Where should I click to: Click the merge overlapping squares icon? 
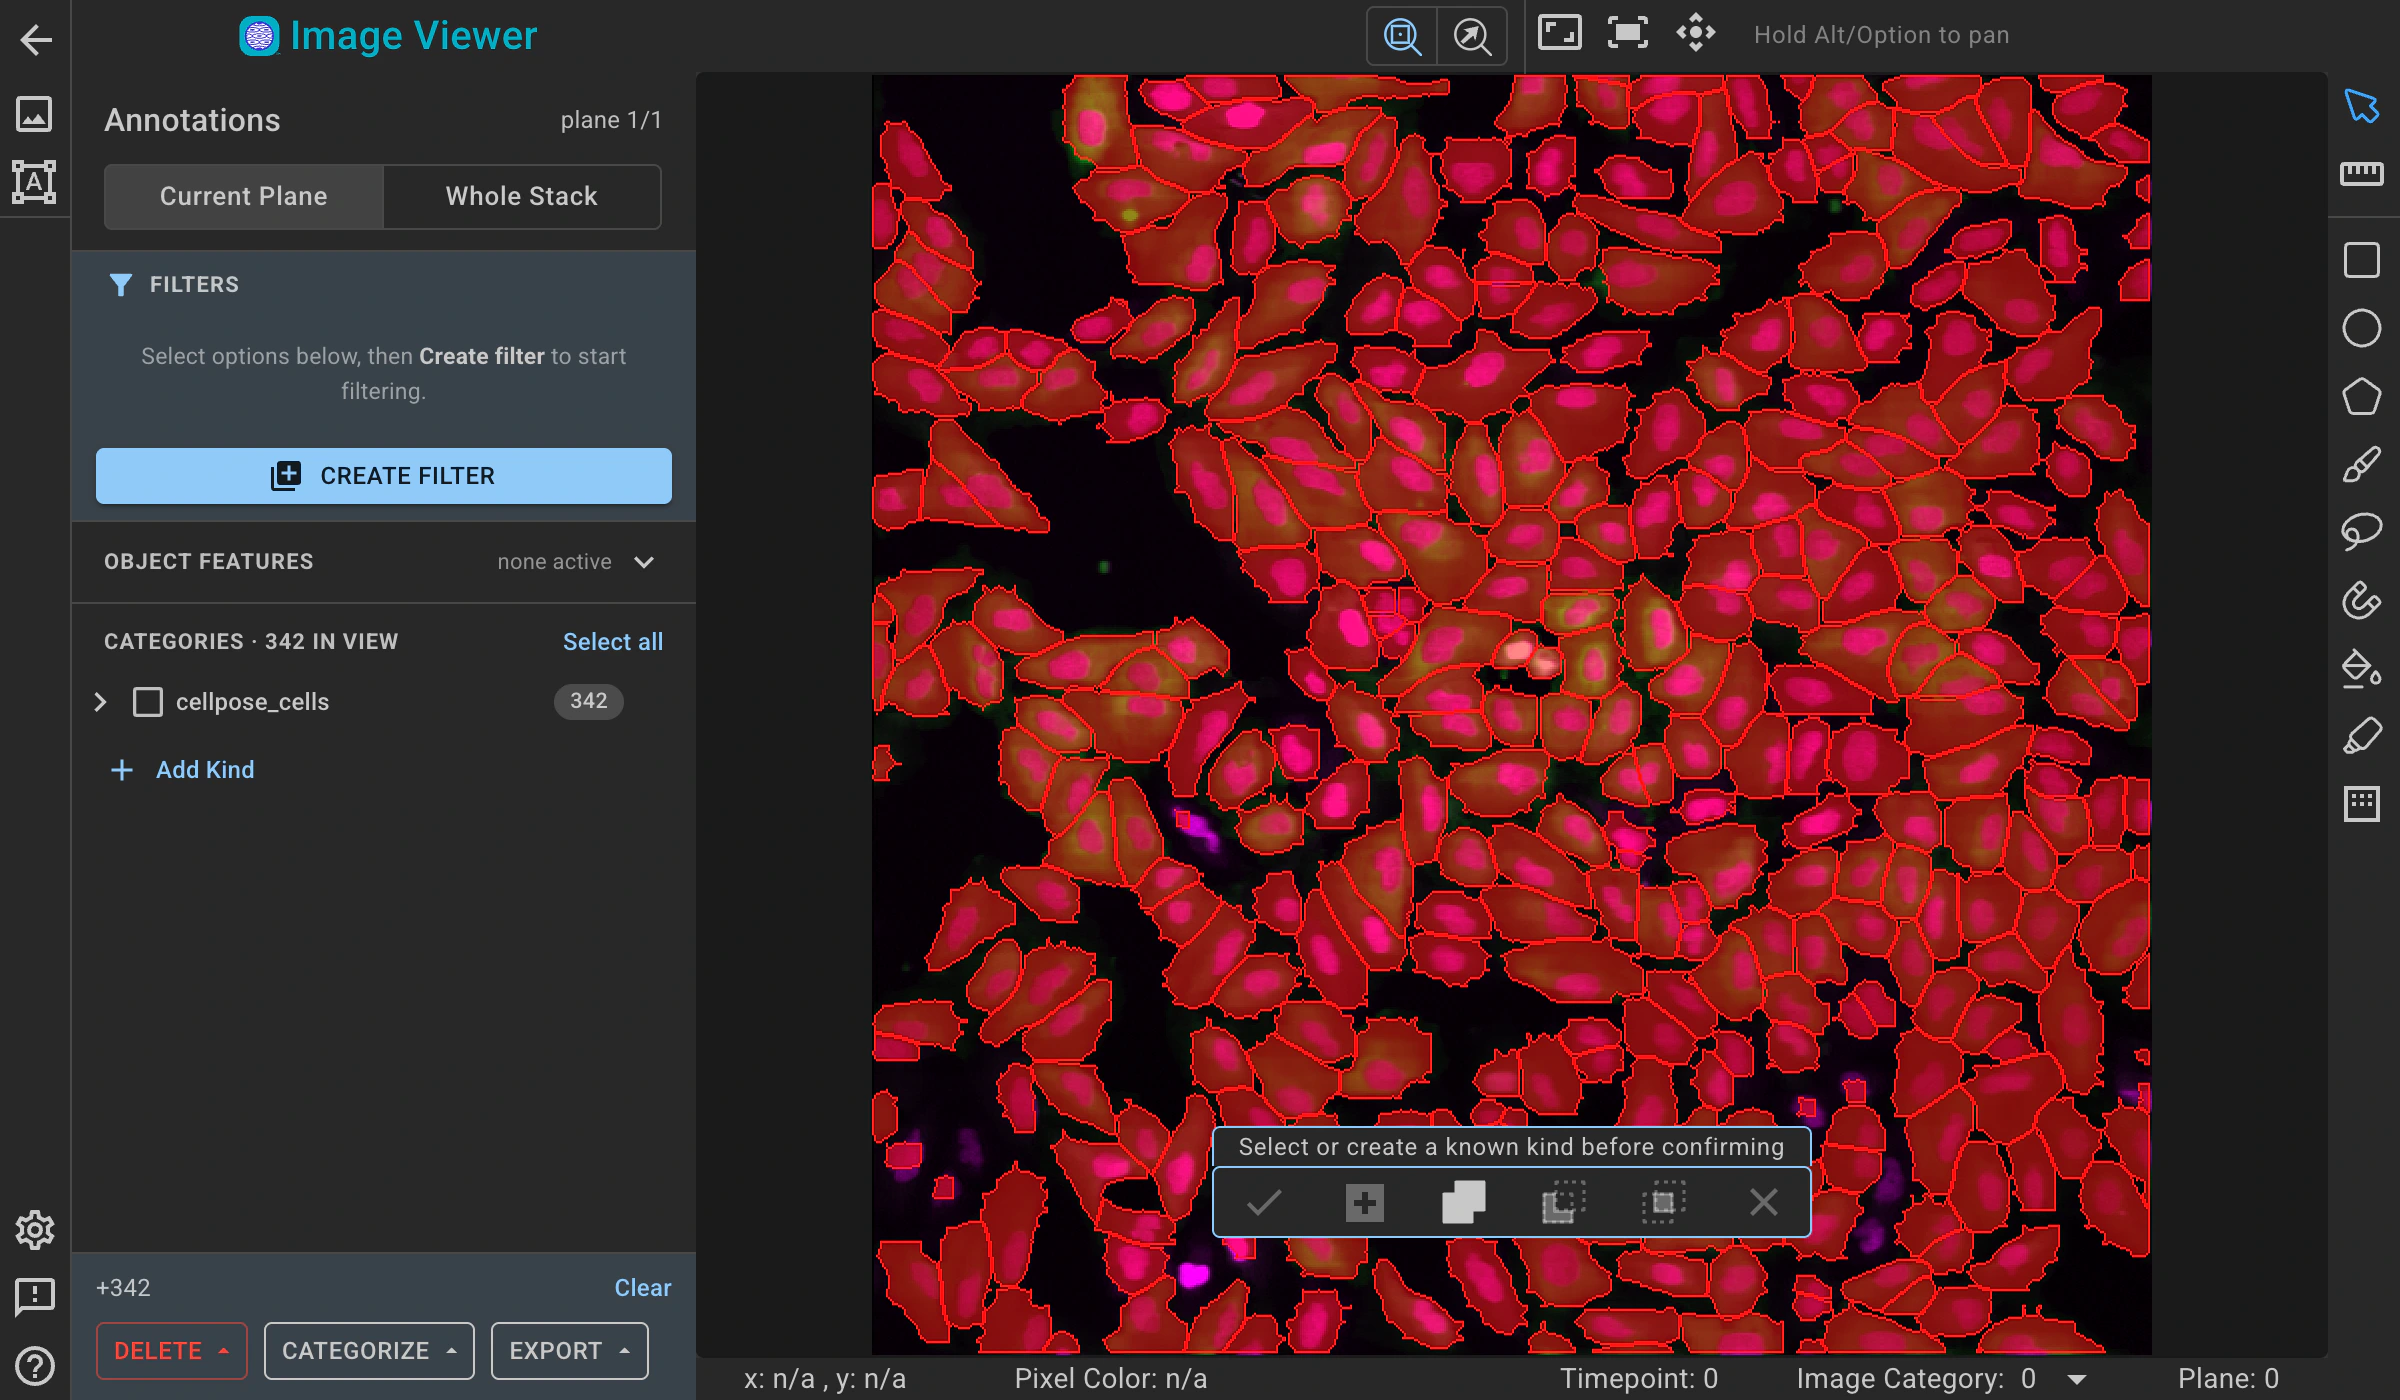[x=1464, y=1202]
